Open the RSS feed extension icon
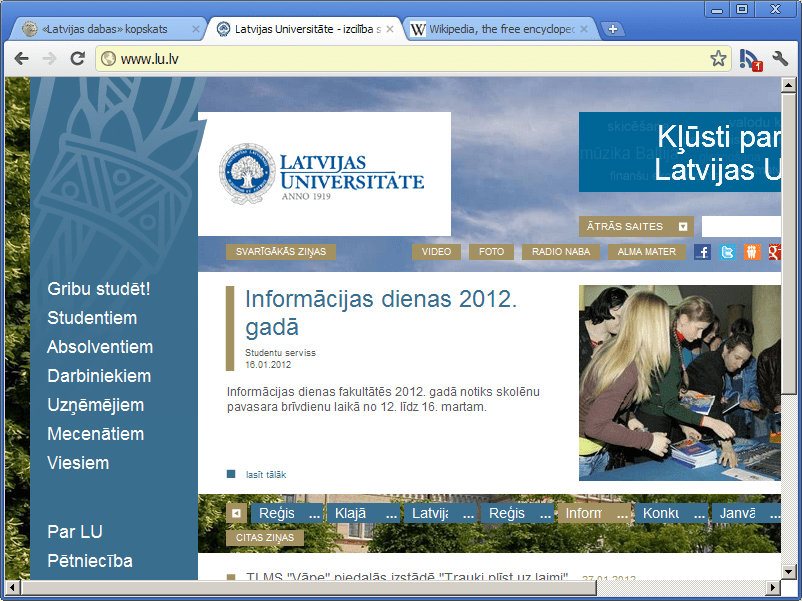The image size is (802, 601). click(750, 59)
